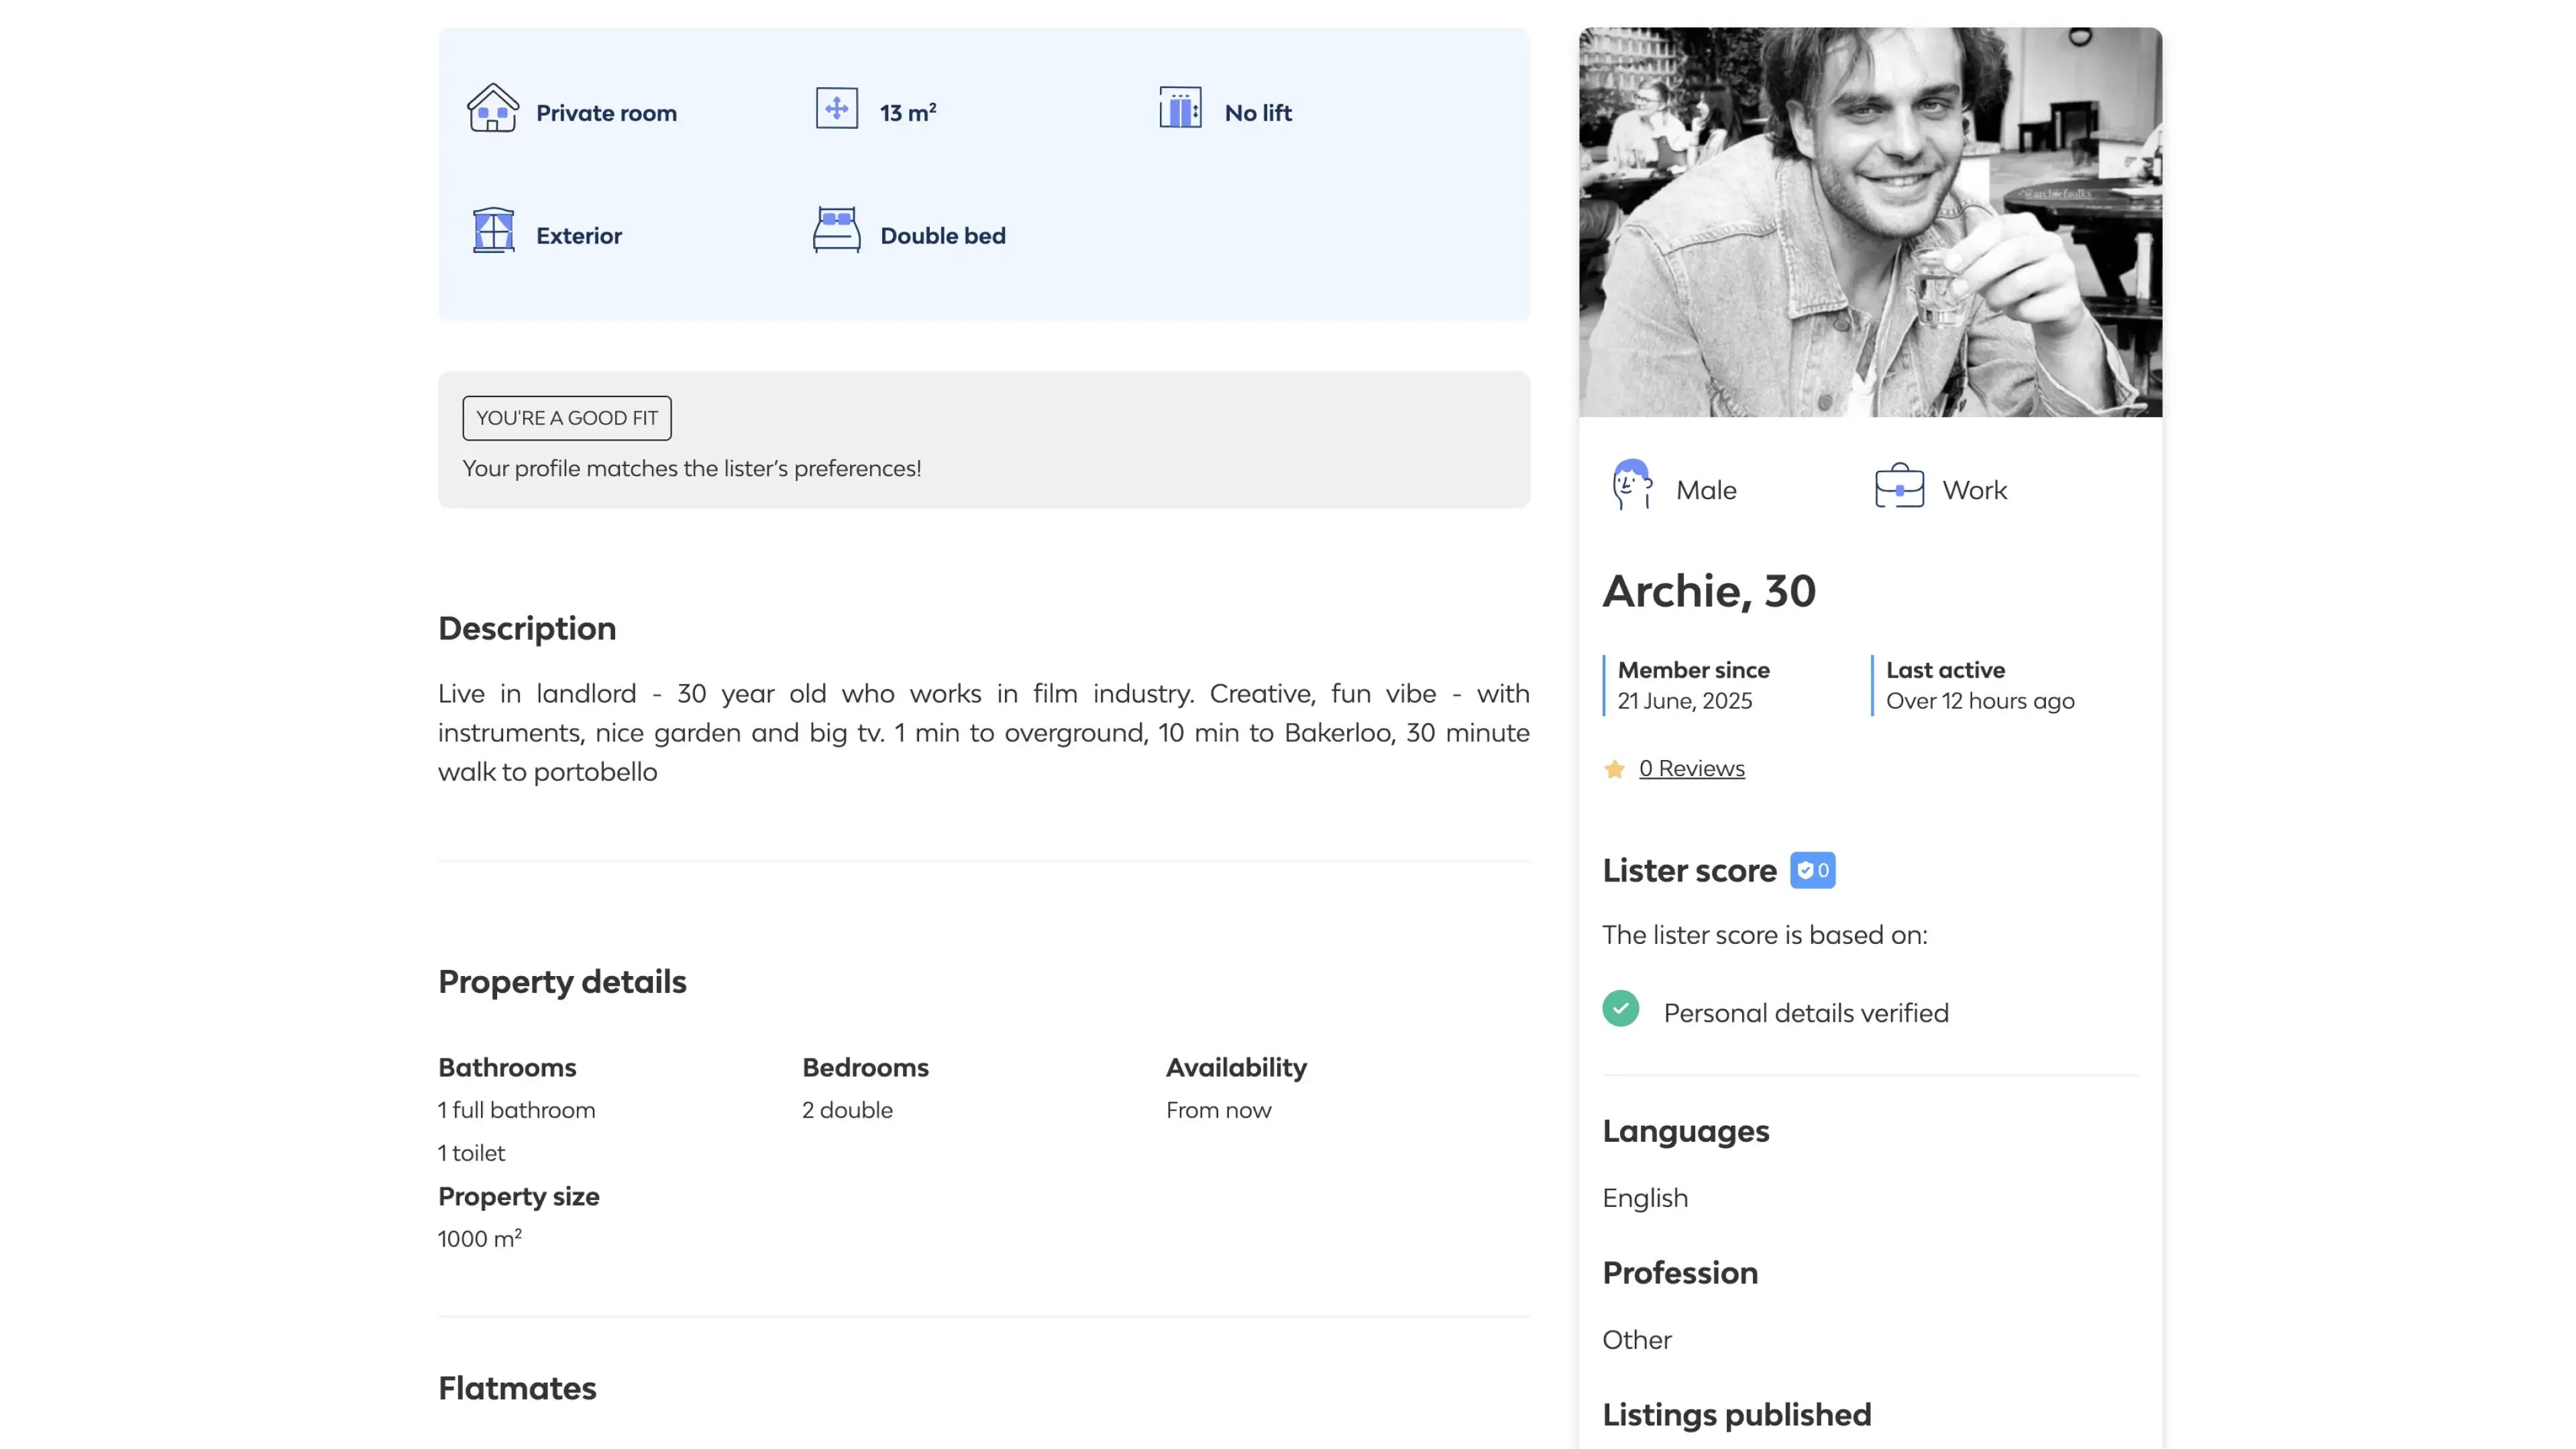This screenshot has height=1449, width=2576.
Task: Open the 0 Reviews link
Action: (x=1691, y=768)
